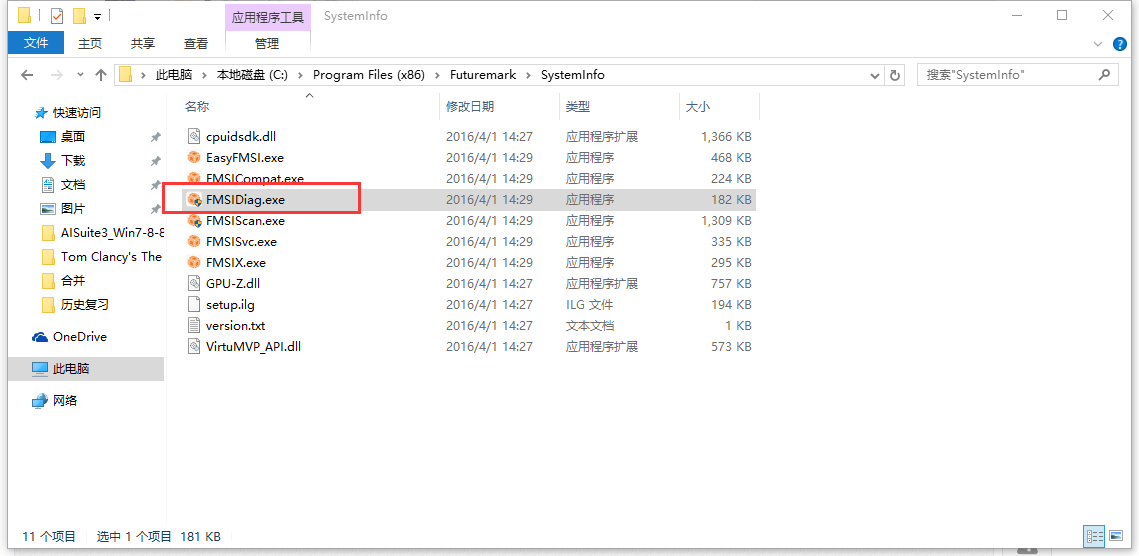1139x556 pixels.
Task: Go up one folder level
Action: [x=101, y=75]
